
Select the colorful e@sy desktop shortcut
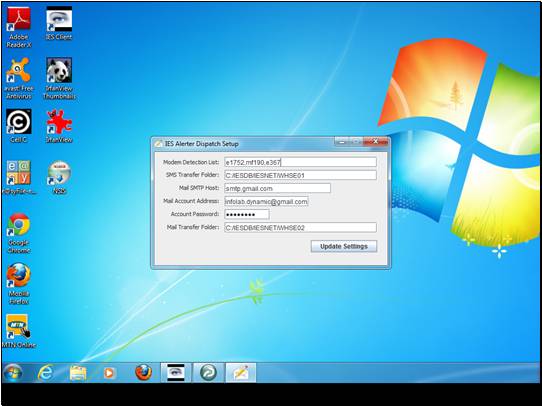pyautogui.click(x=19, y=177)
